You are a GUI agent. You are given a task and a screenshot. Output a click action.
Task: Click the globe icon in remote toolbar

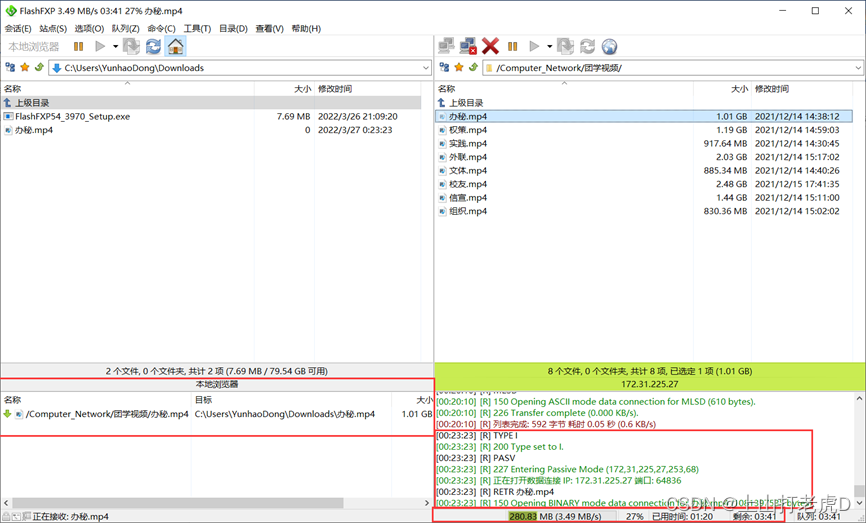609,46
